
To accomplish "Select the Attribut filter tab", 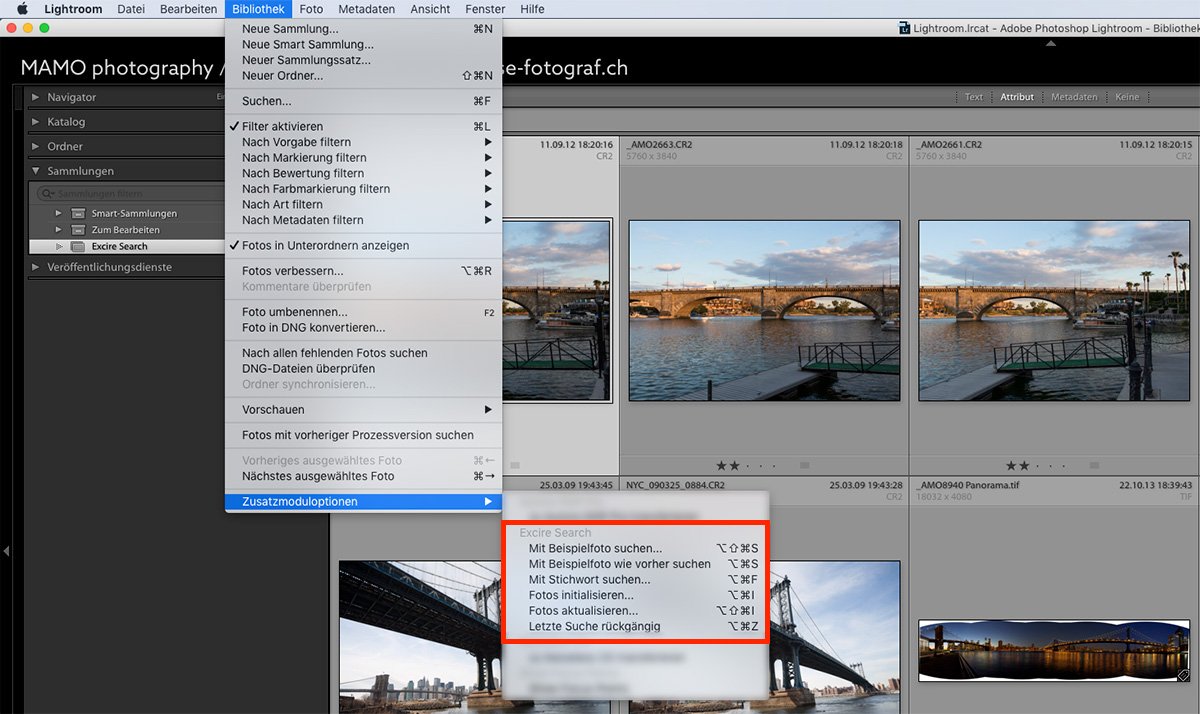I will (x=1017, y=97).
